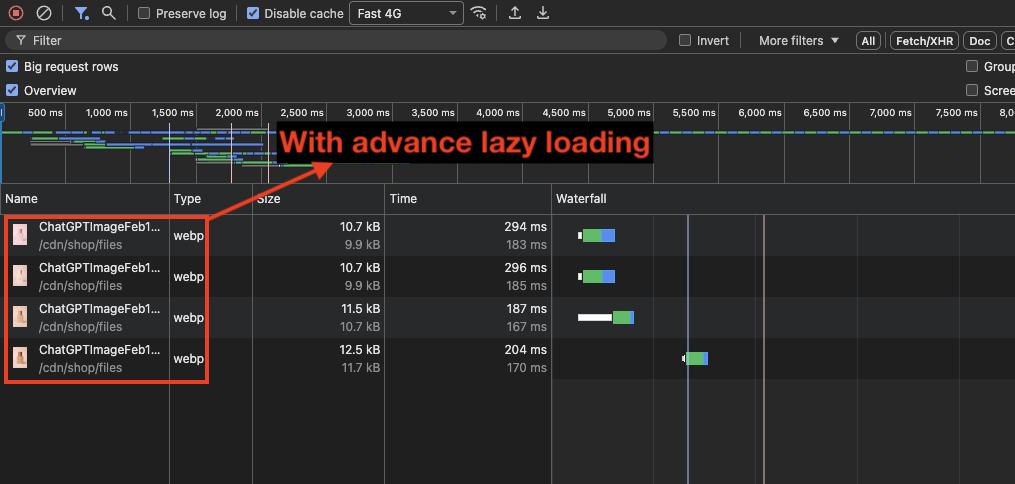Stop recording network log
The height and width of the screenshot is (484, 1015).
tap(16, 13)
